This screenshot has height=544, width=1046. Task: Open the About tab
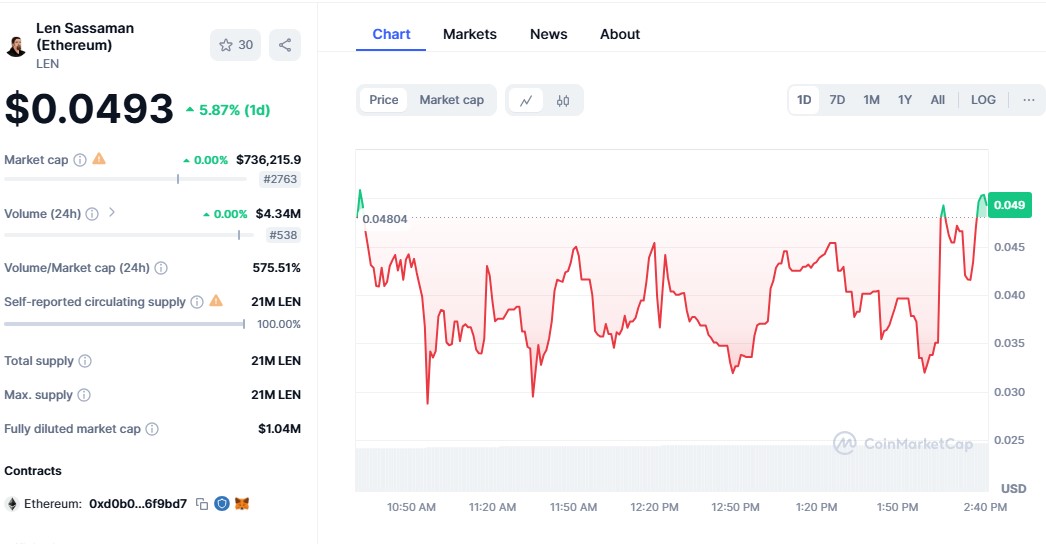point(620,34)
